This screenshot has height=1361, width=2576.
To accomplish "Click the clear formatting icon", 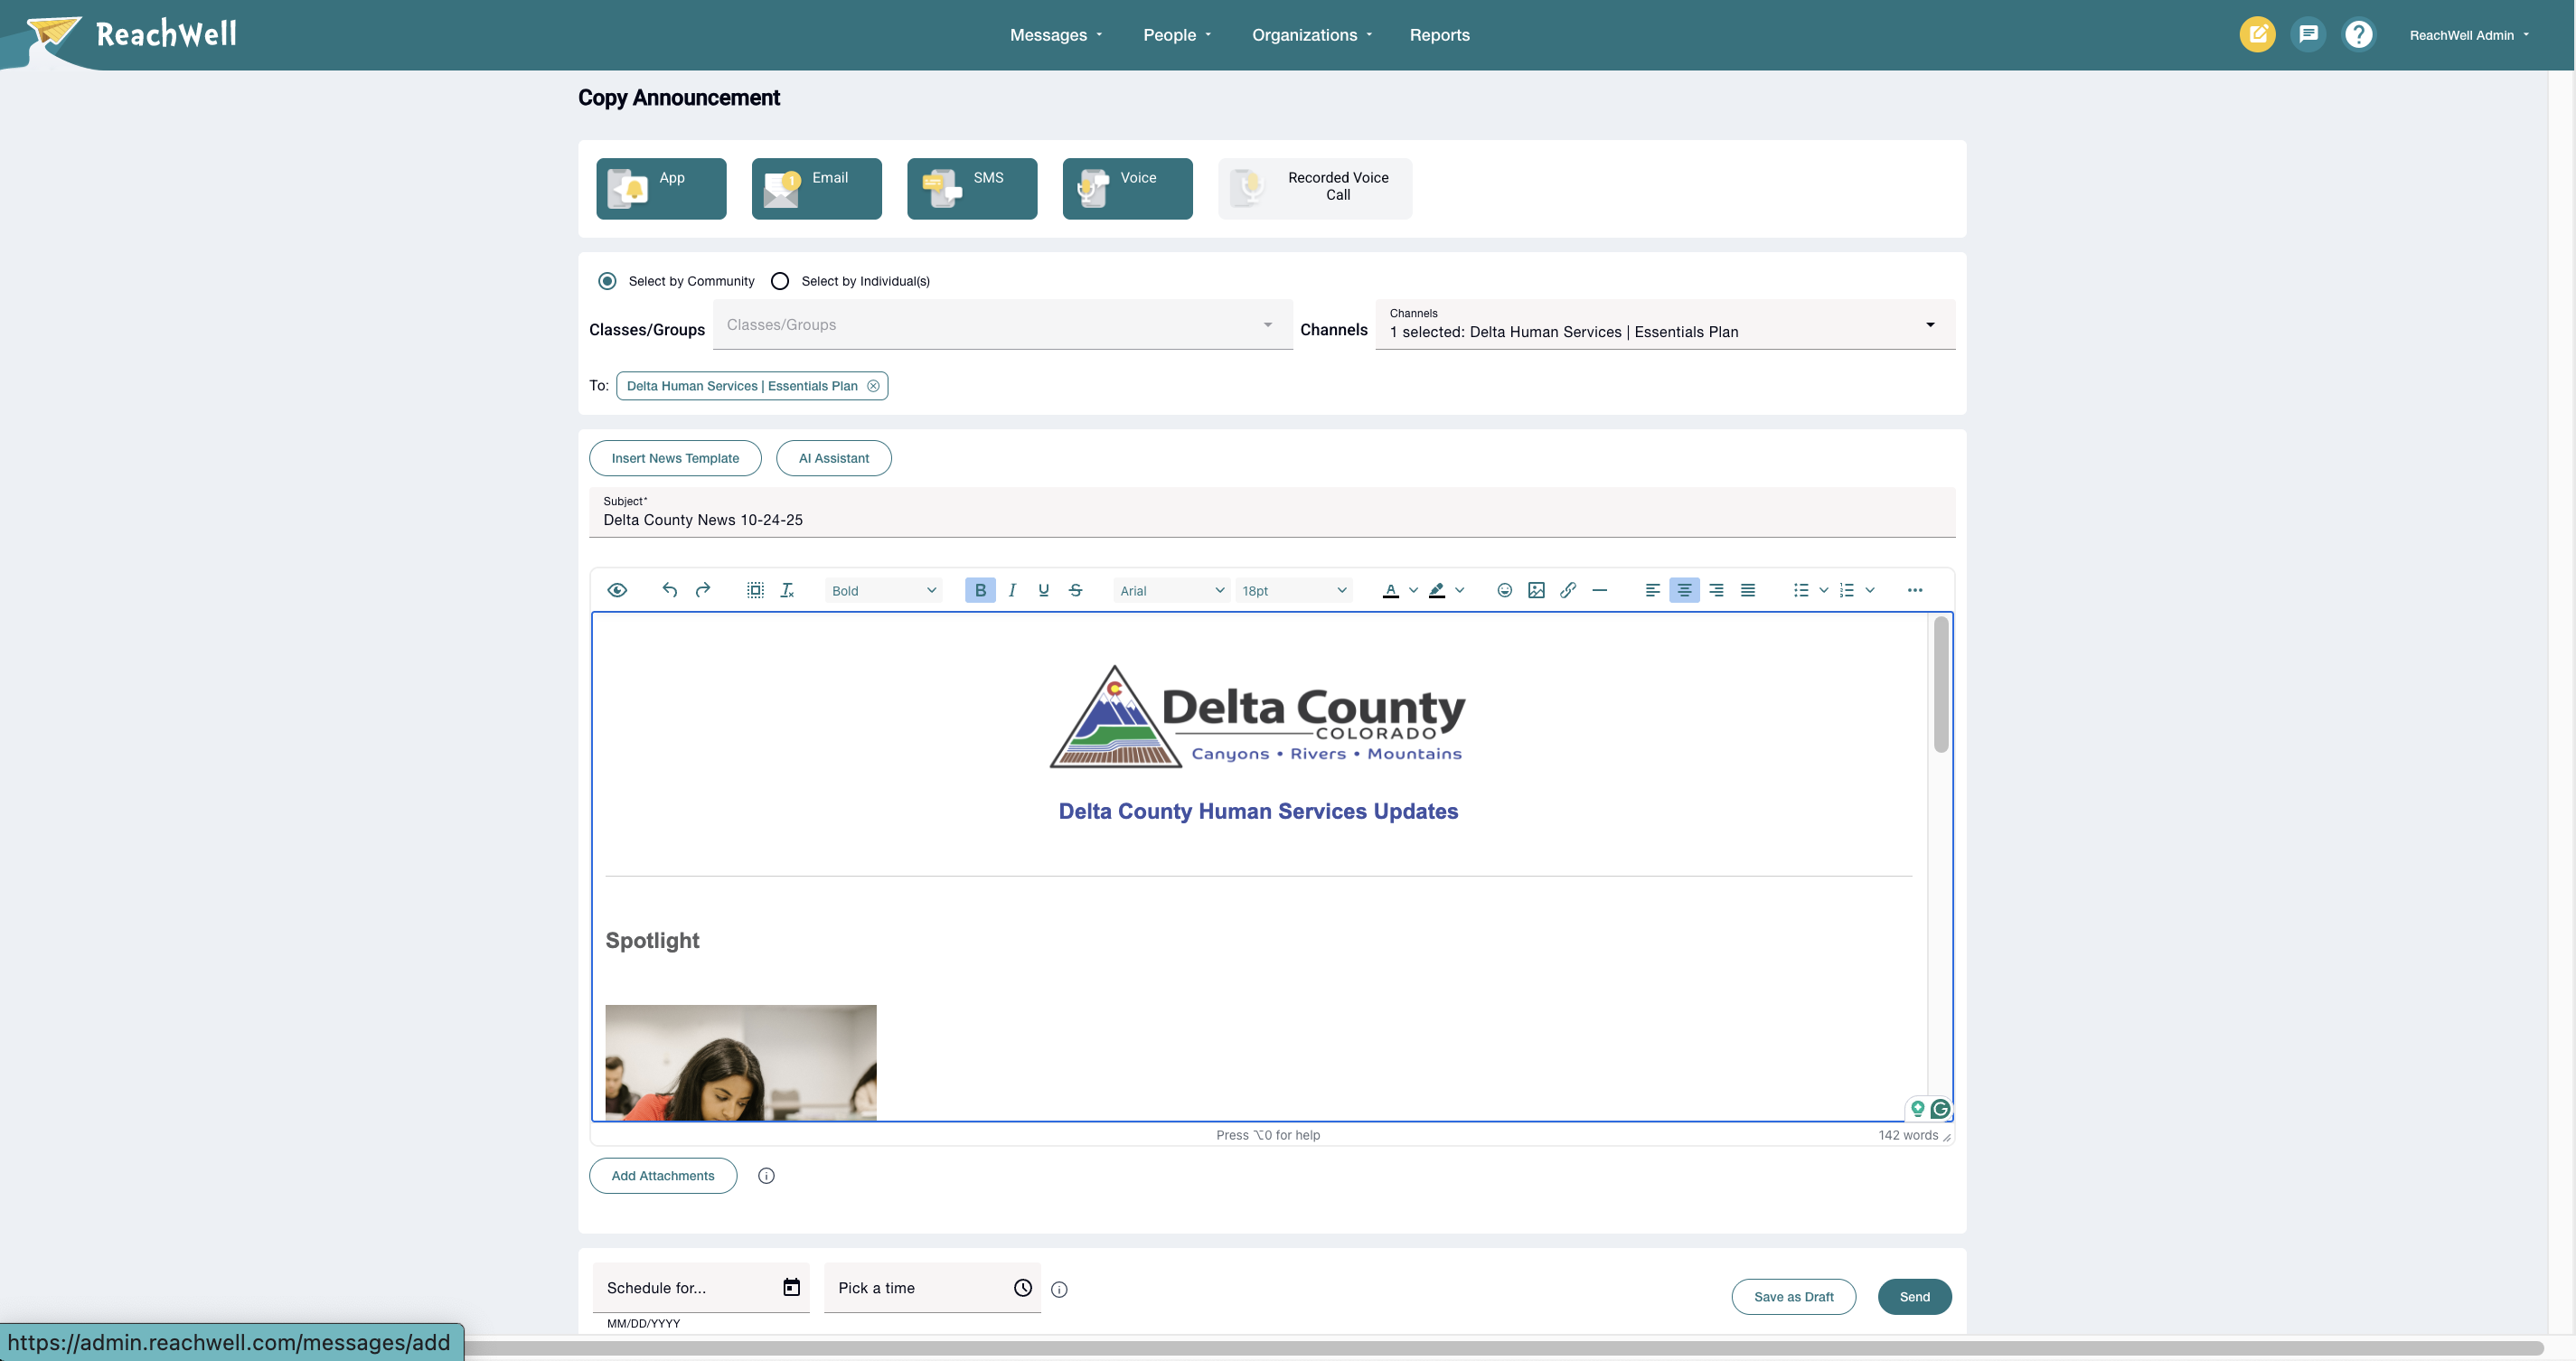I will tap(787, 590).
